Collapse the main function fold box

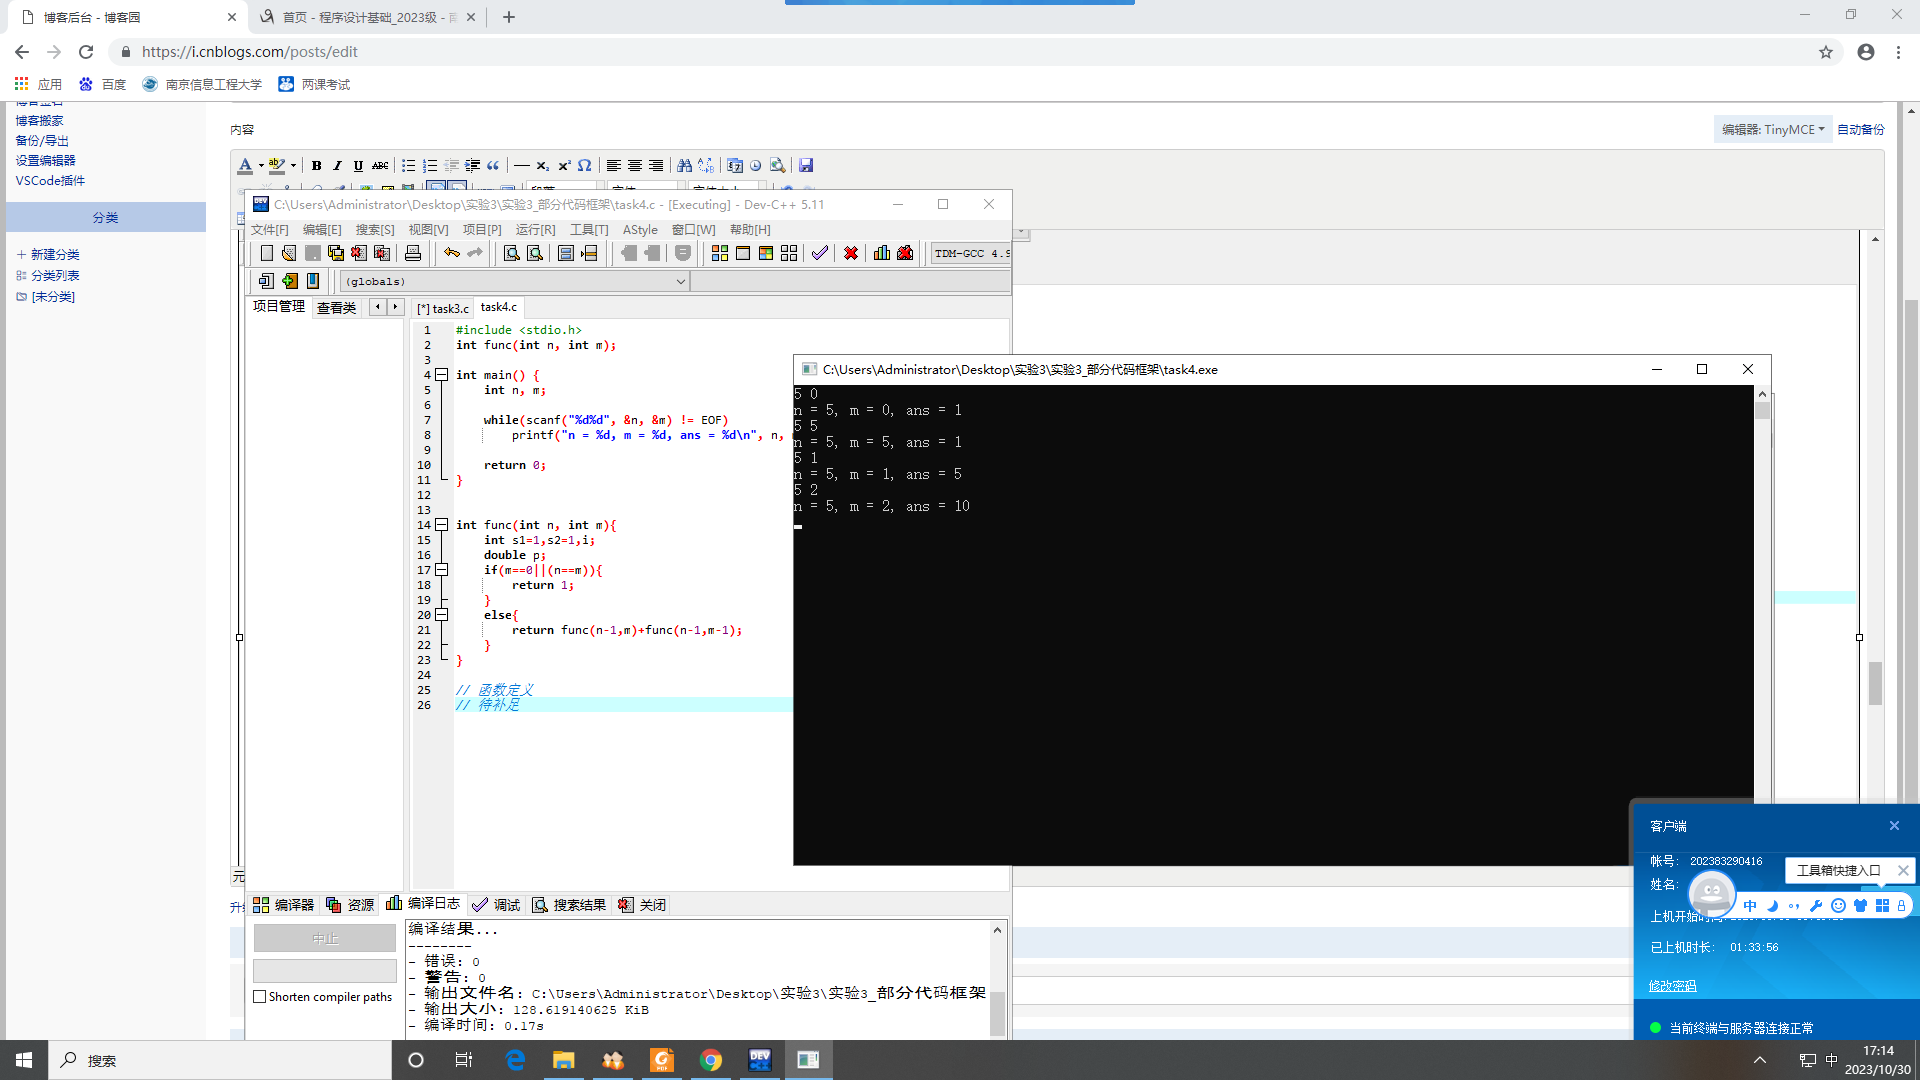click(x=441, y=375)
